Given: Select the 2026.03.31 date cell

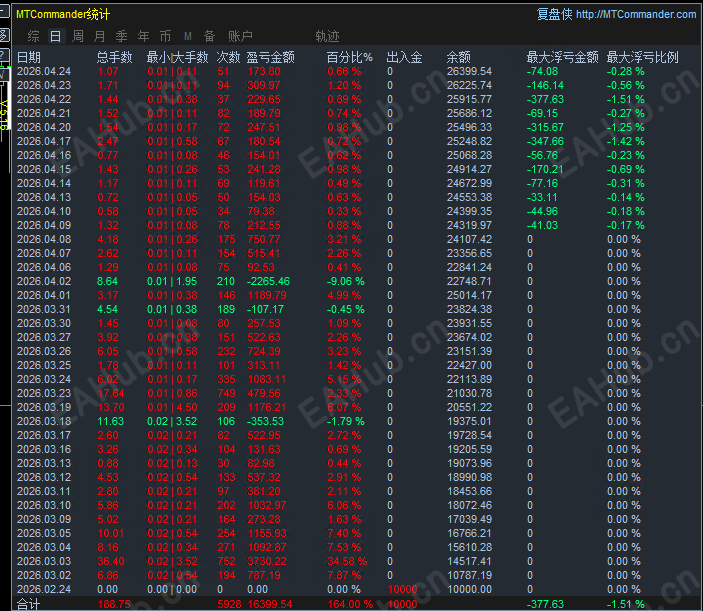Looking at the screenshot, I should tap(44, 309).
